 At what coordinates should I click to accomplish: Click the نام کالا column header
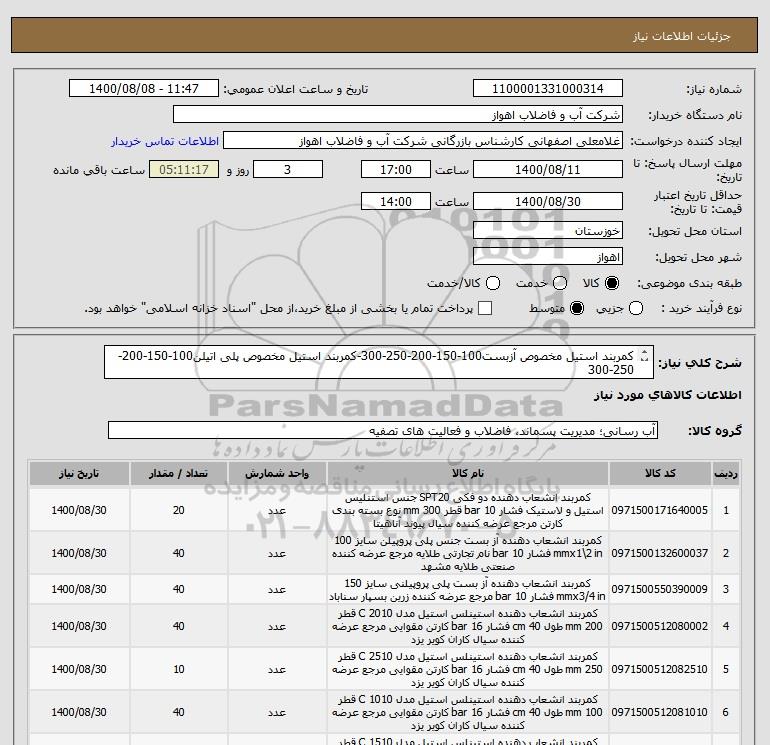coord(468,473)
